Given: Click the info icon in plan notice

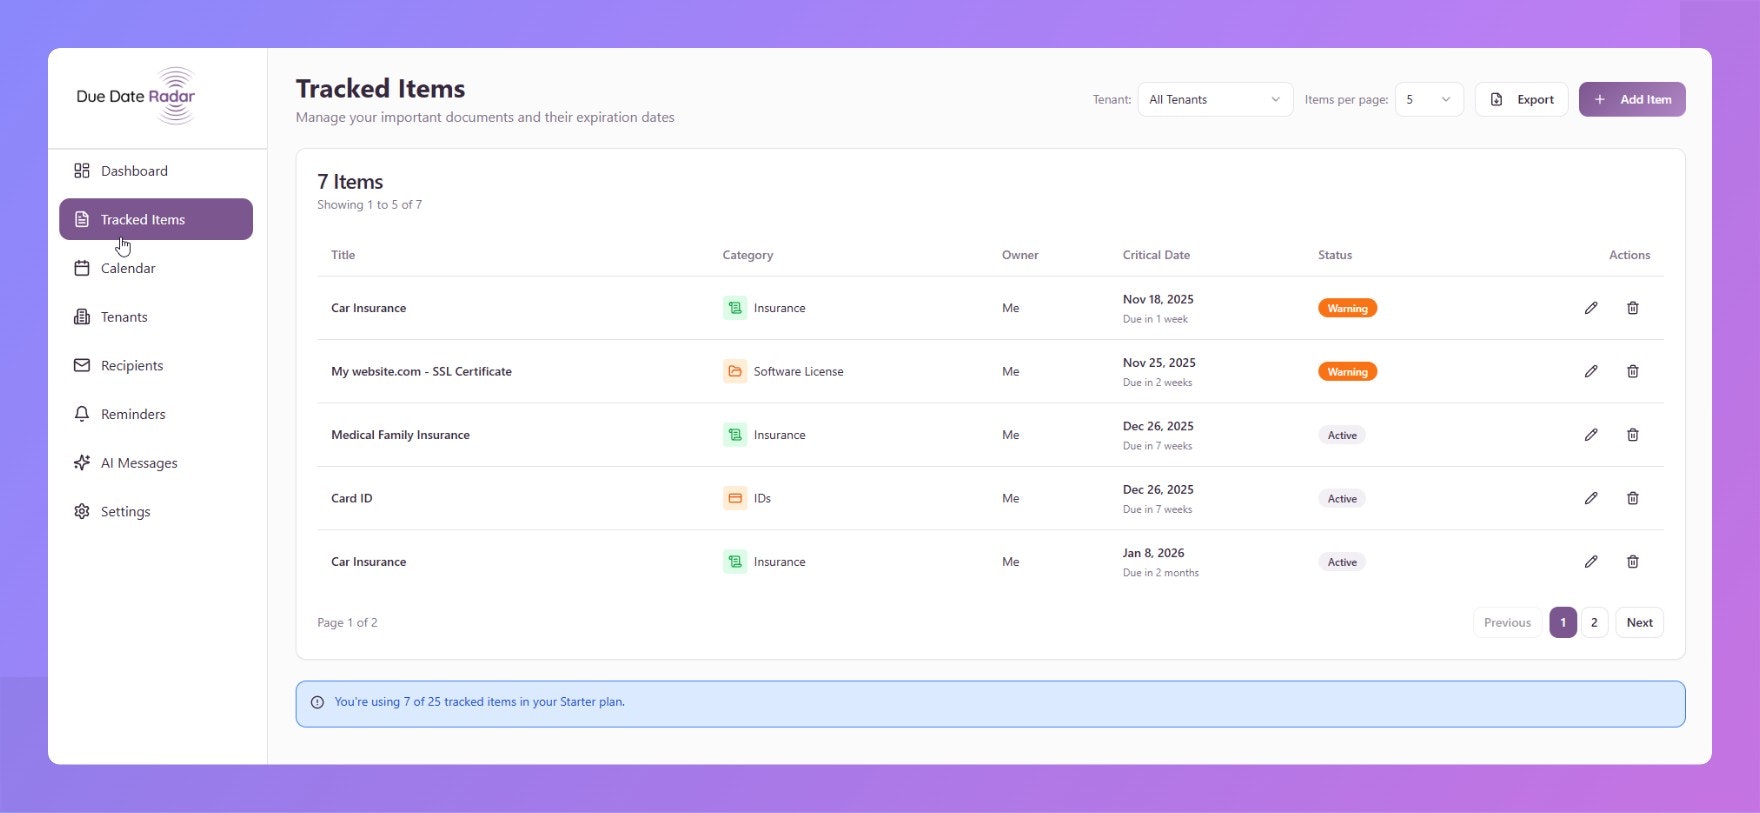Looking at the screenshot, I should pyautogui.click(x=317, y=702).
